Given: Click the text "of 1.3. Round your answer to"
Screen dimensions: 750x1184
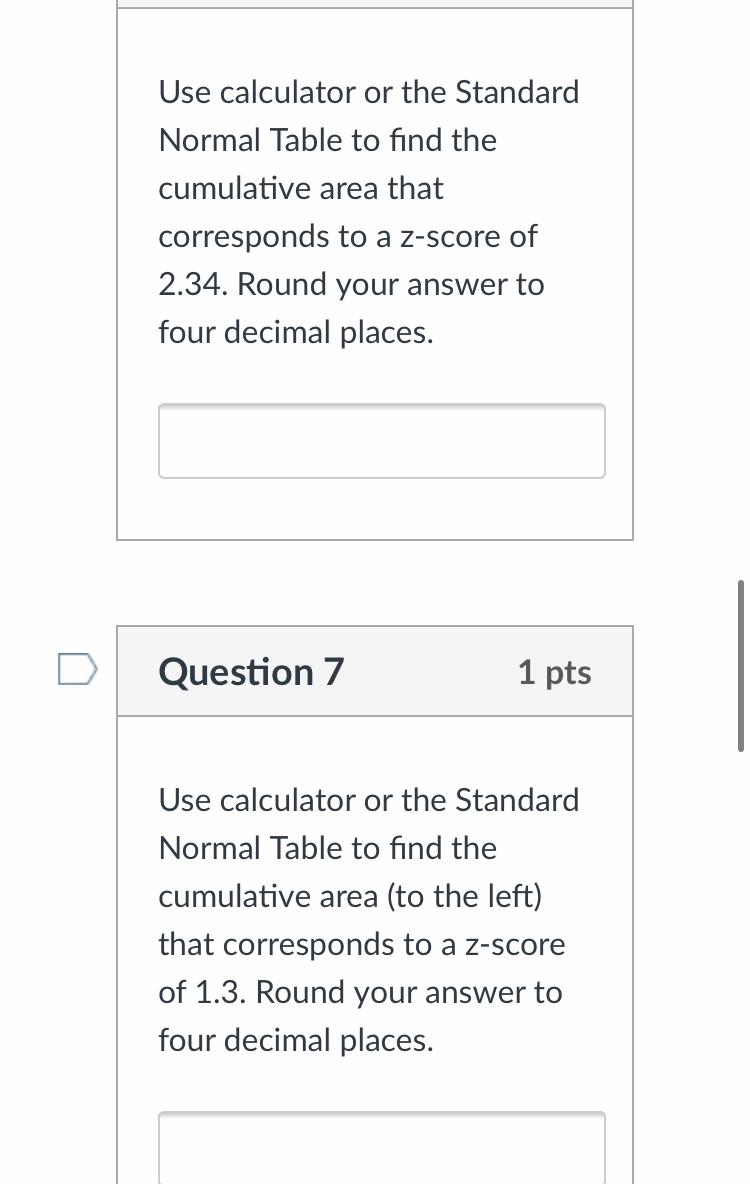Looking at the screenshot, I should coord(360,993).
